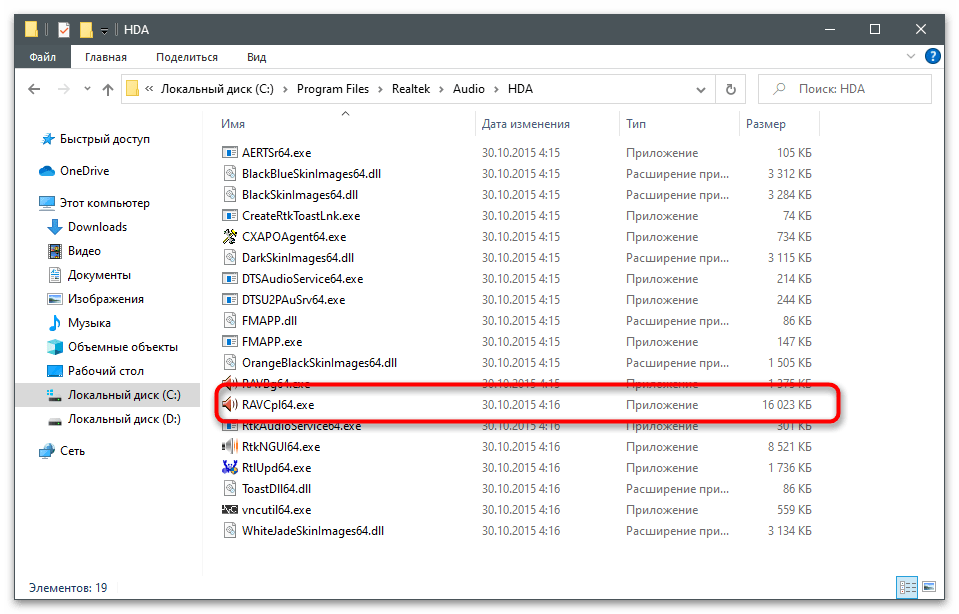Expand the ribbon with the chevron
959x614 pixels.
(911, 56)
